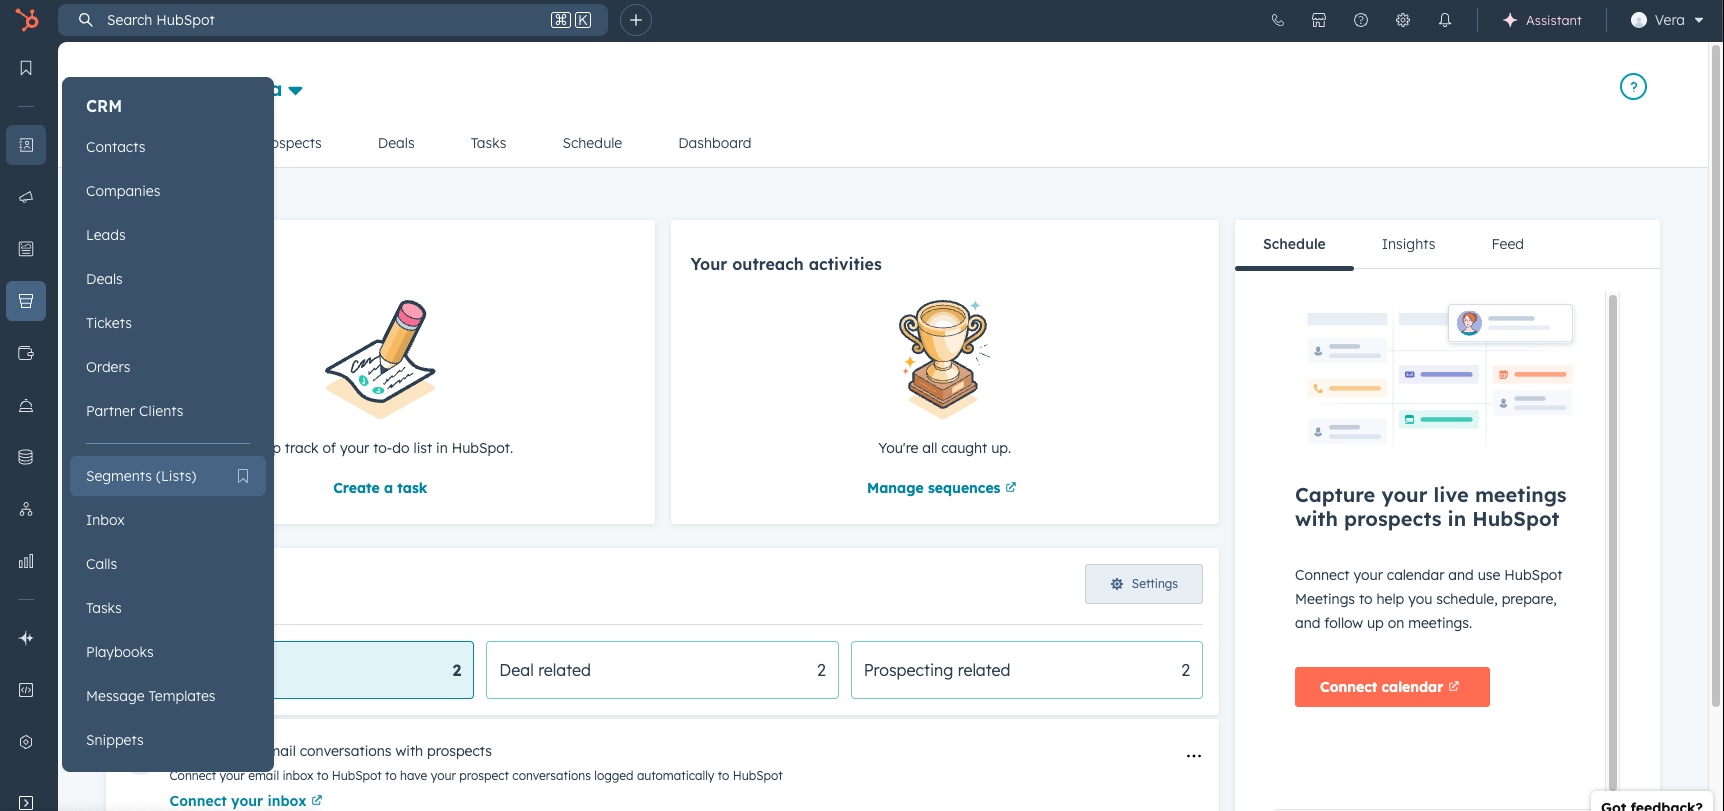Image resolution: width=1724 pixels, height=811 pixels.
Task: Open the Automation workflows icon in sidebar
Action: tap(26, 509)
